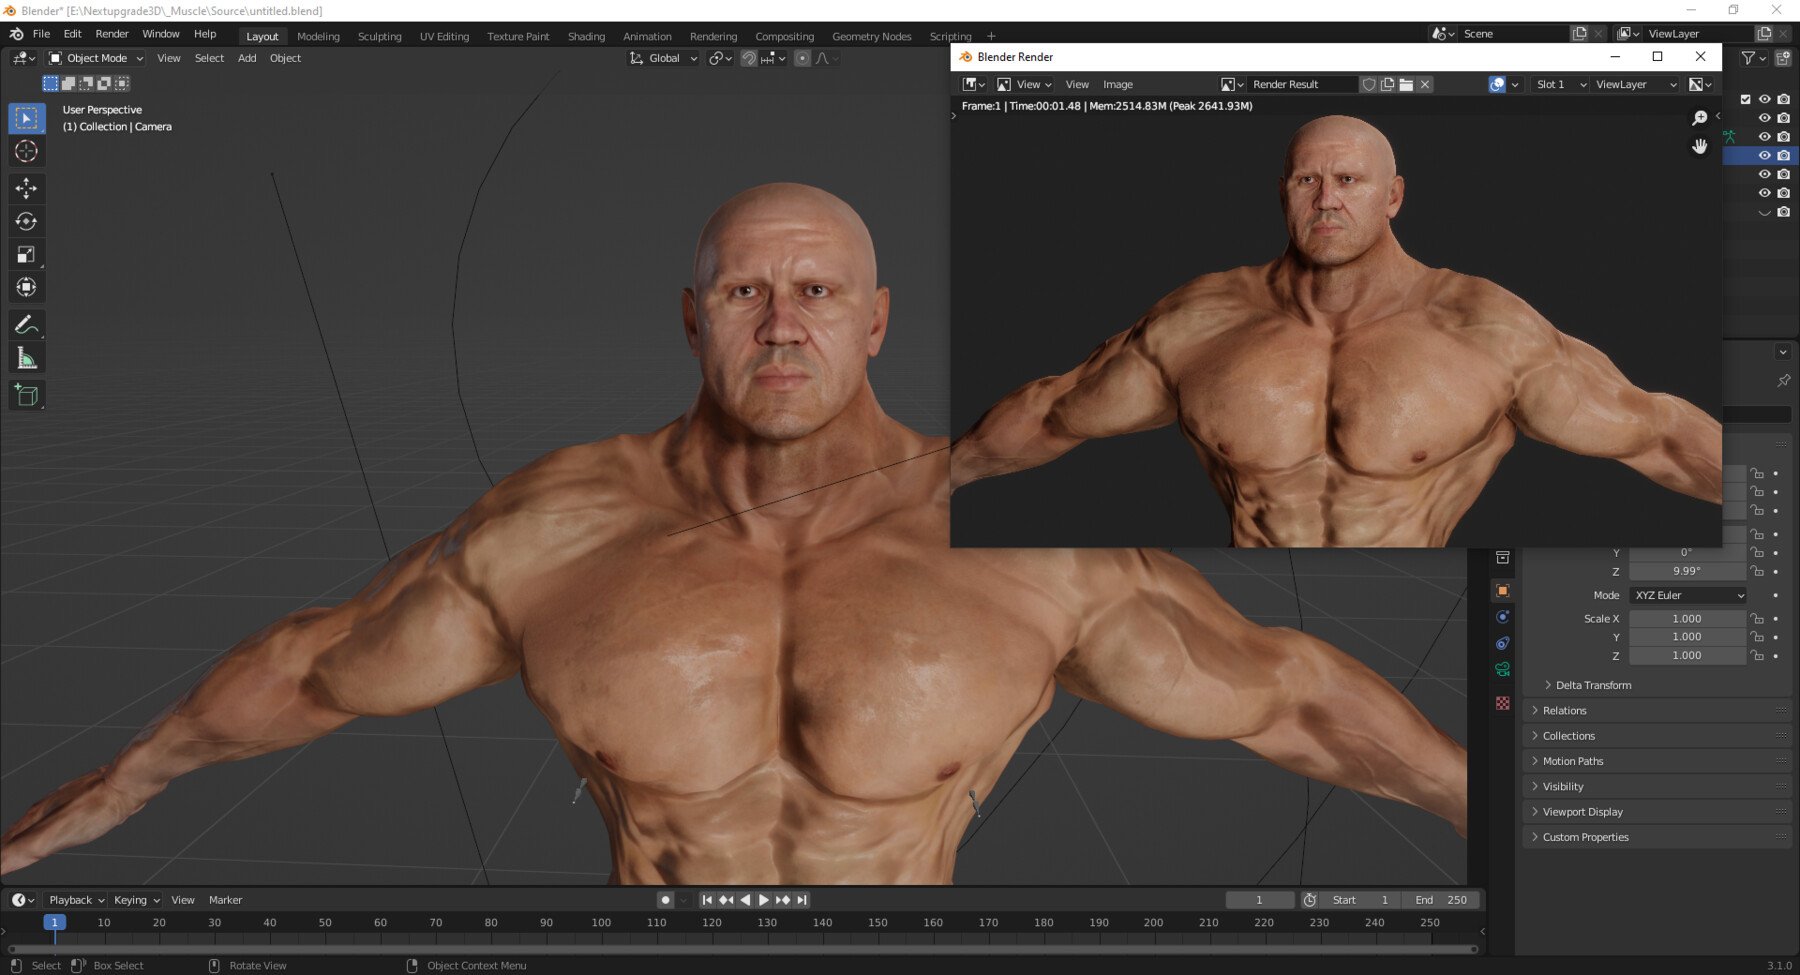Activate the Scale tool
The width and height of the screenshot is (1800, 975).
tap(27, 254)
